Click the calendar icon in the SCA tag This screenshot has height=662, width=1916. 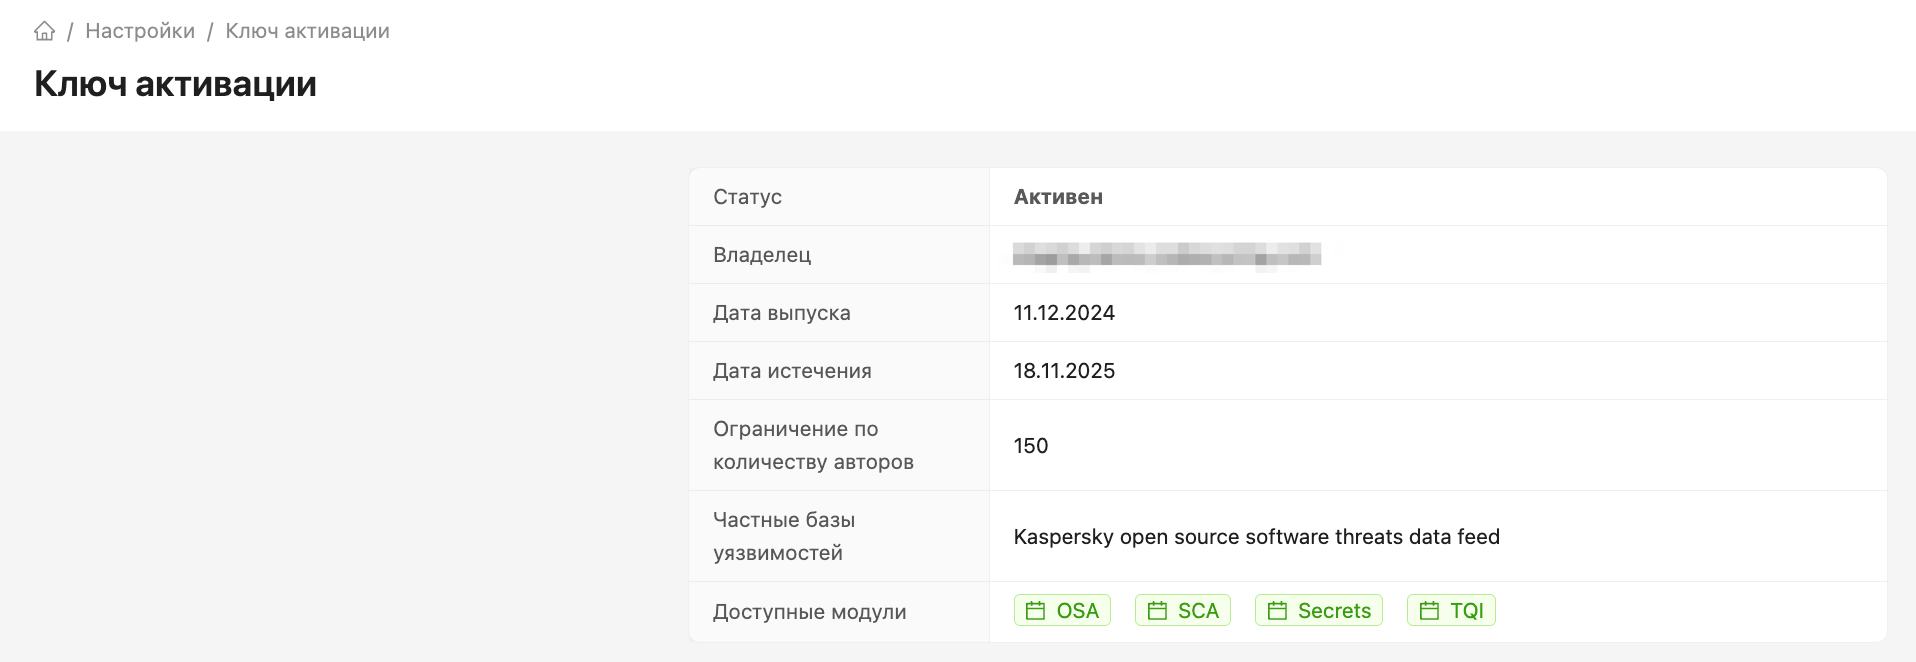tap(1157, 611)
